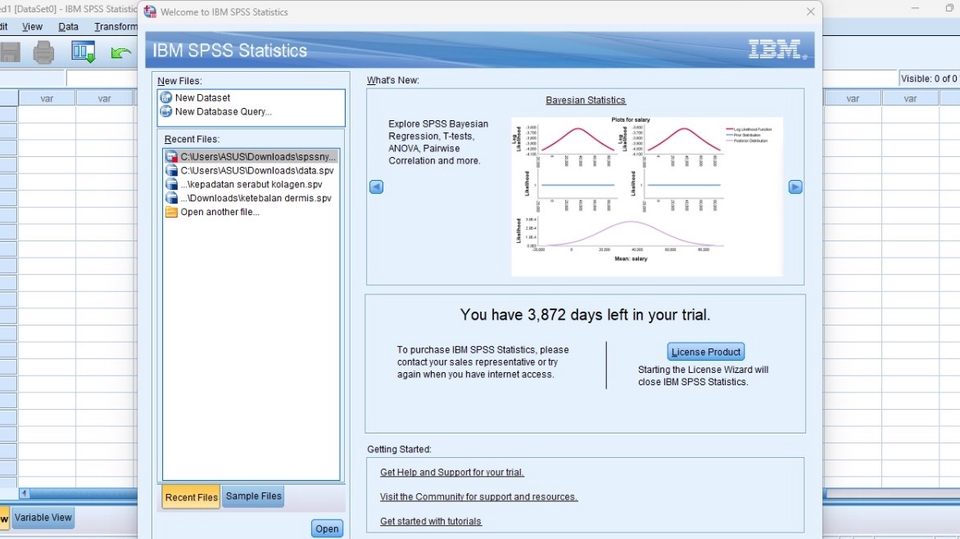Click the cell reference input field in Data Editor

pos(32,78)
